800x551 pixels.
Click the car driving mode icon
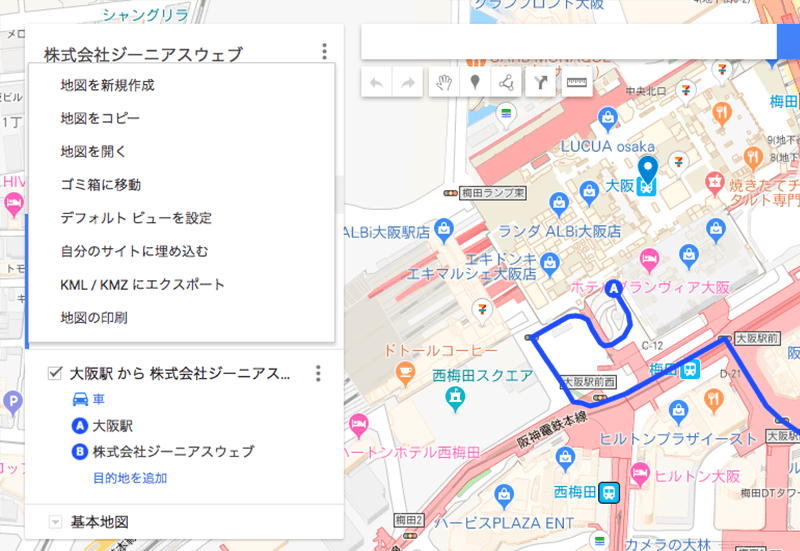[x=80, y=399]
